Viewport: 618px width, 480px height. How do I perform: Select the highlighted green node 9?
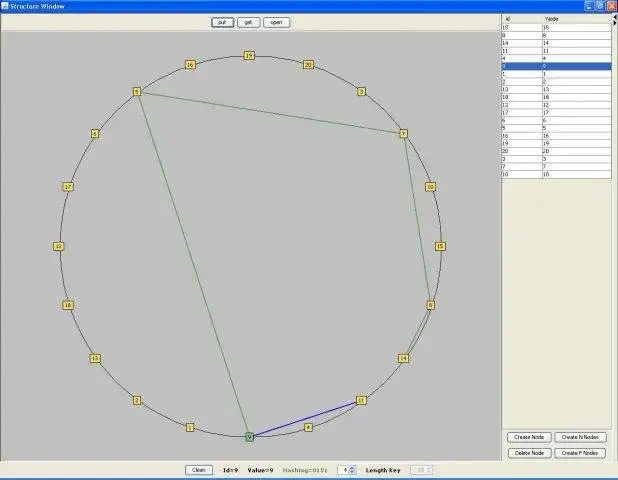249,436
